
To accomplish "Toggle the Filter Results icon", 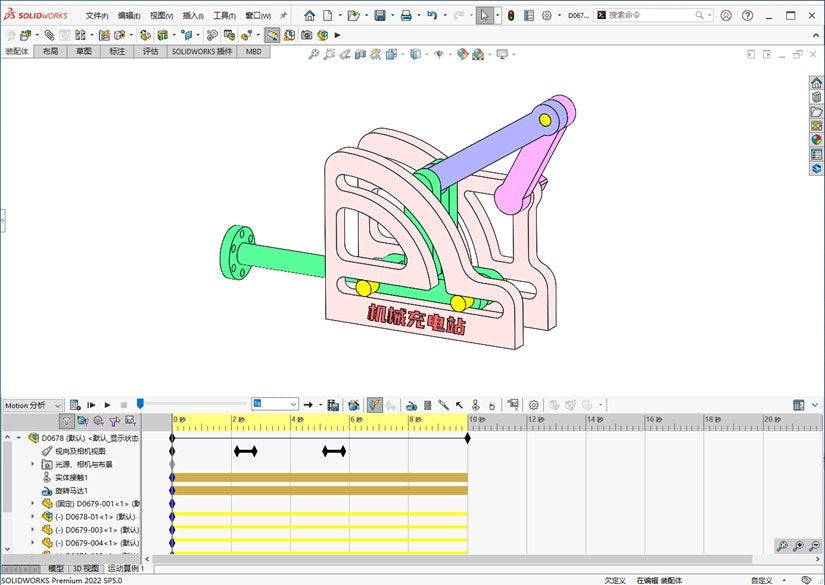I will pos(130,421).
